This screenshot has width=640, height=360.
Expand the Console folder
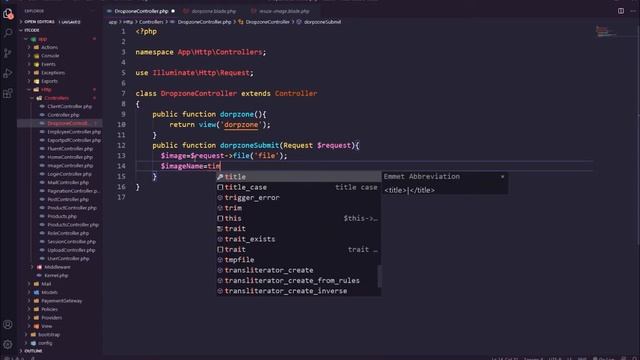pos(29,56)
